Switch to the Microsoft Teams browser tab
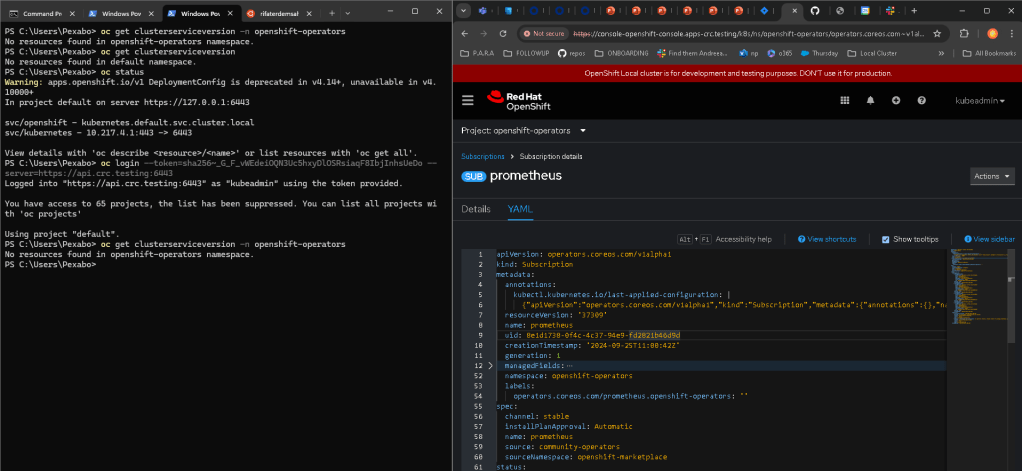1022x471 pixels. (483, 11)
